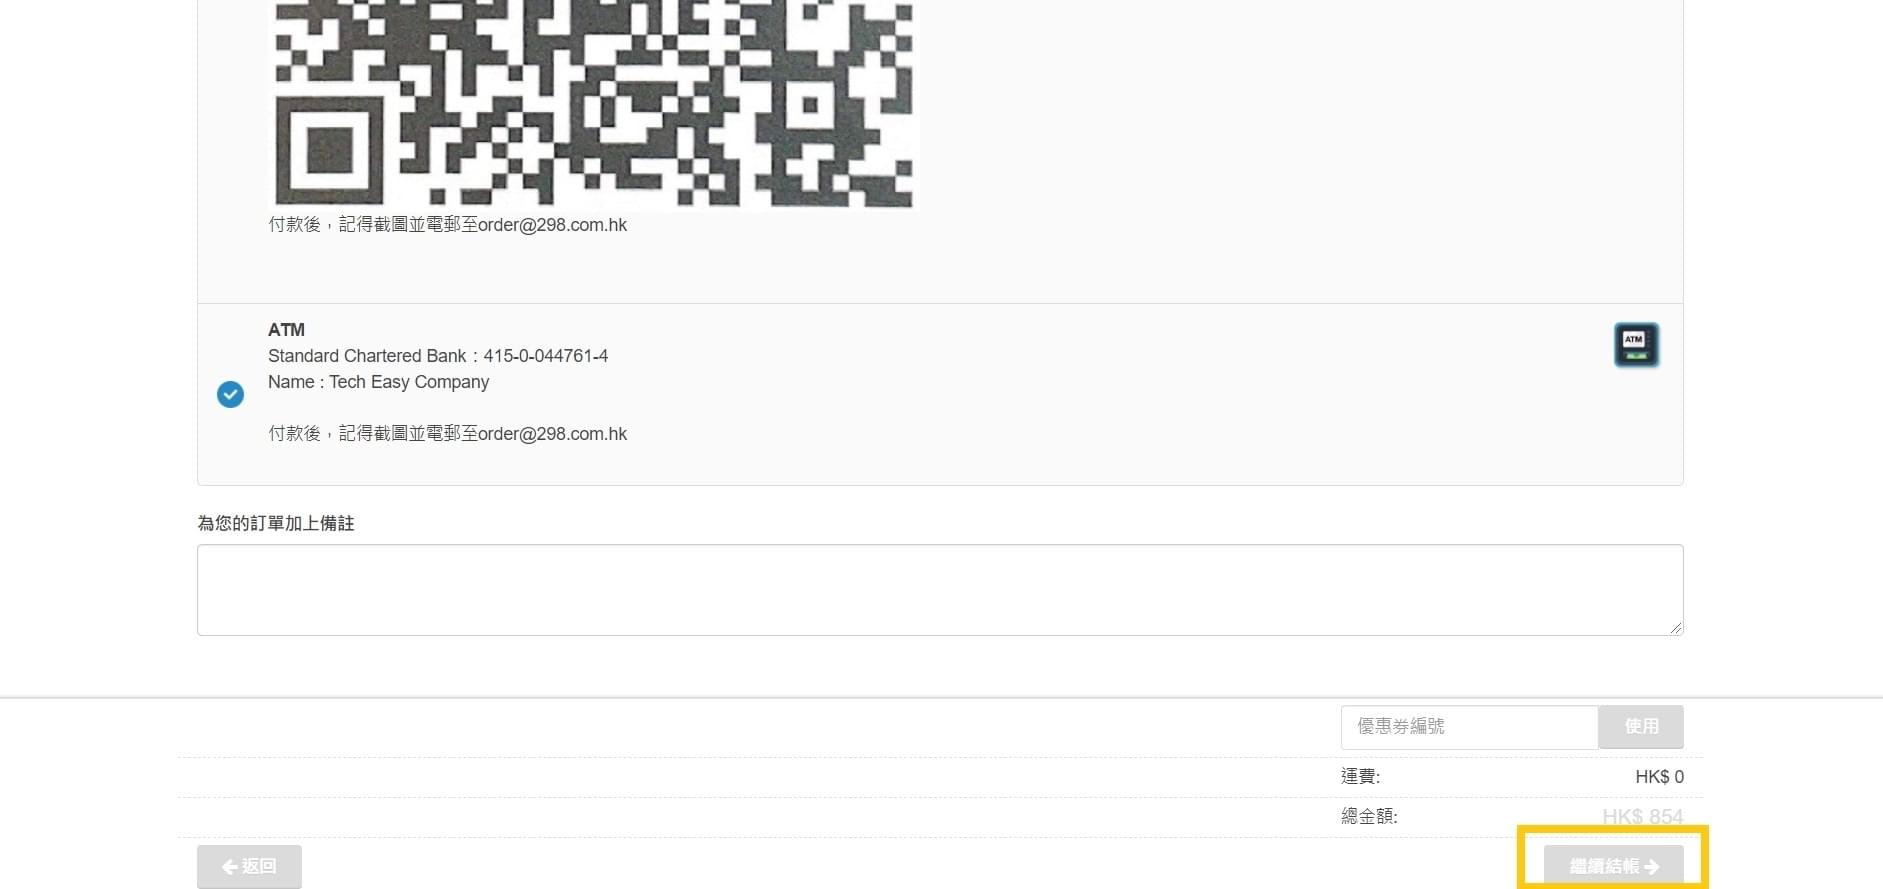
Task: Go back with the 返回 button
Action: 249,866
